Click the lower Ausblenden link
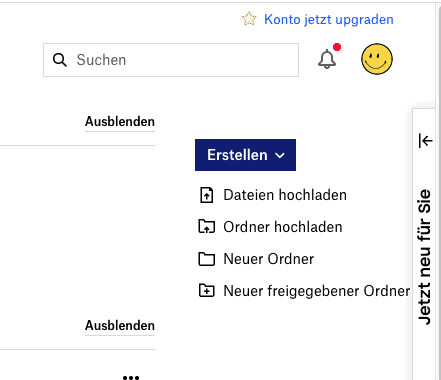Viewport: 441px width, 380px height. pos(120,326)
